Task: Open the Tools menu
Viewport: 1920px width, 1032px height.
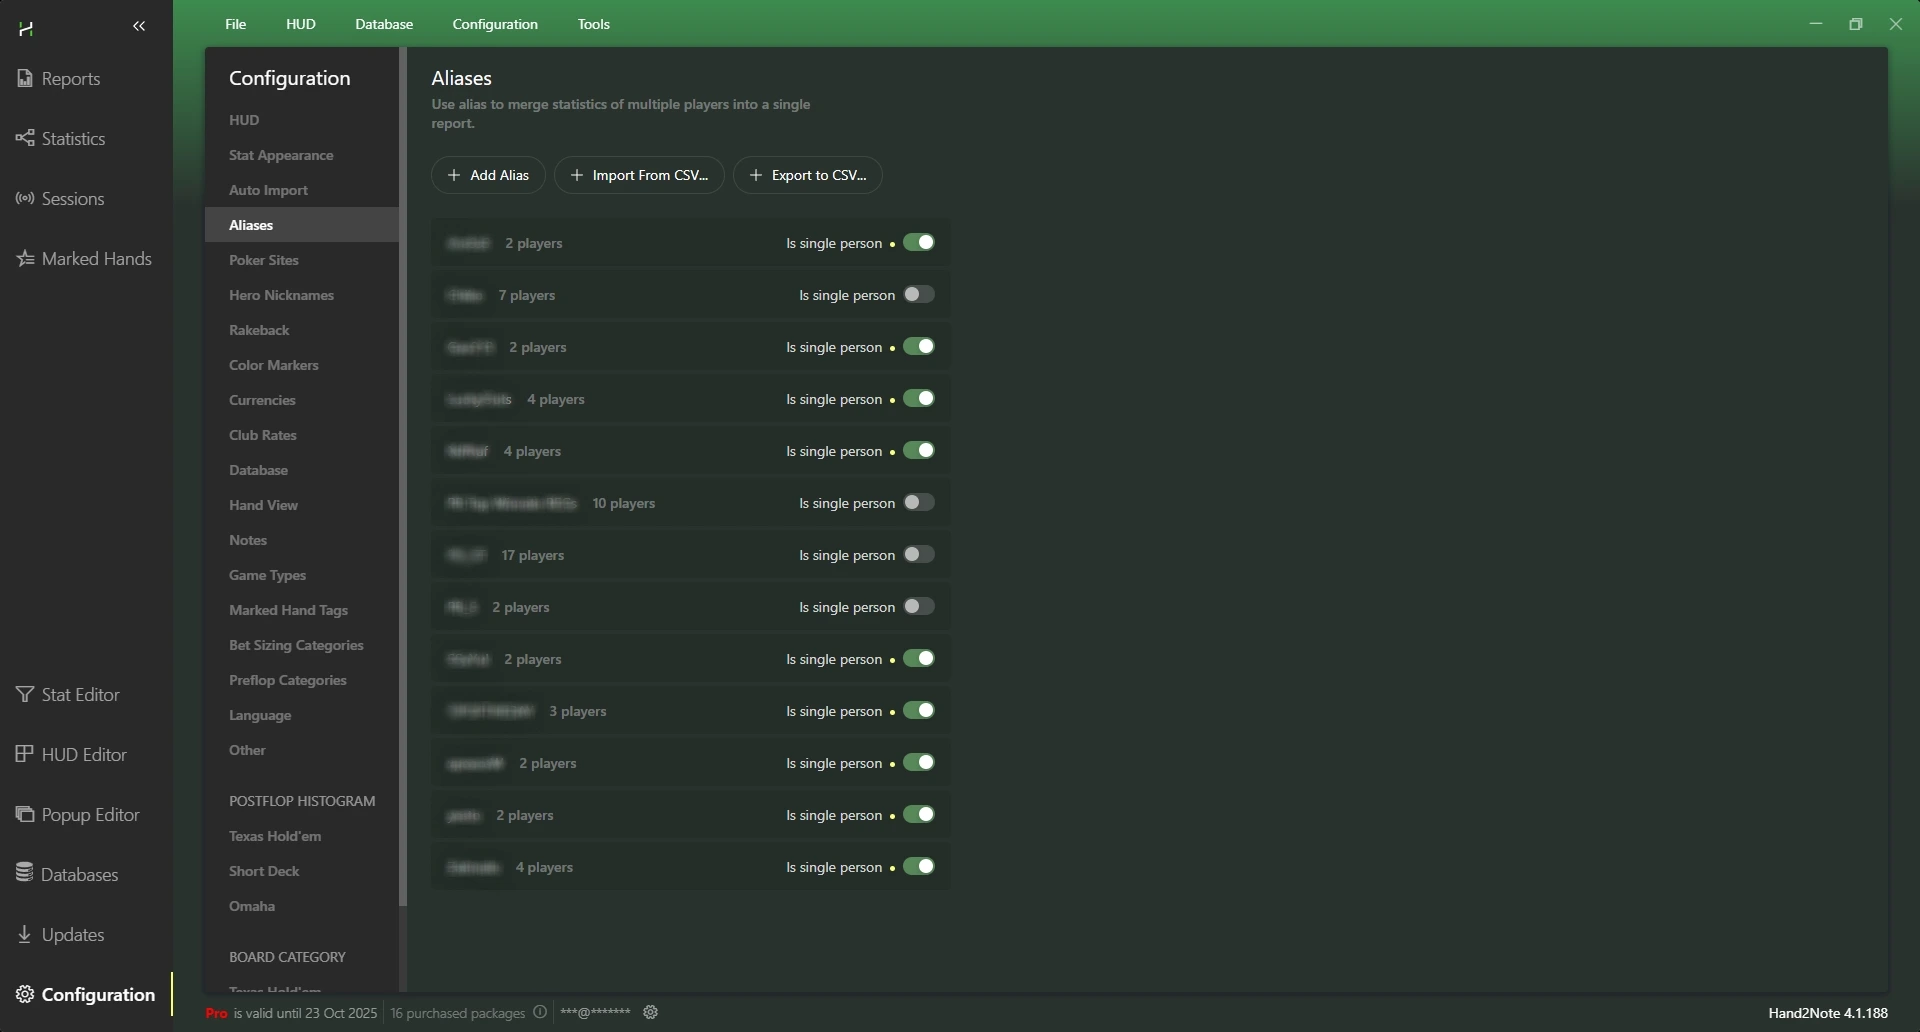Action: 594,24
